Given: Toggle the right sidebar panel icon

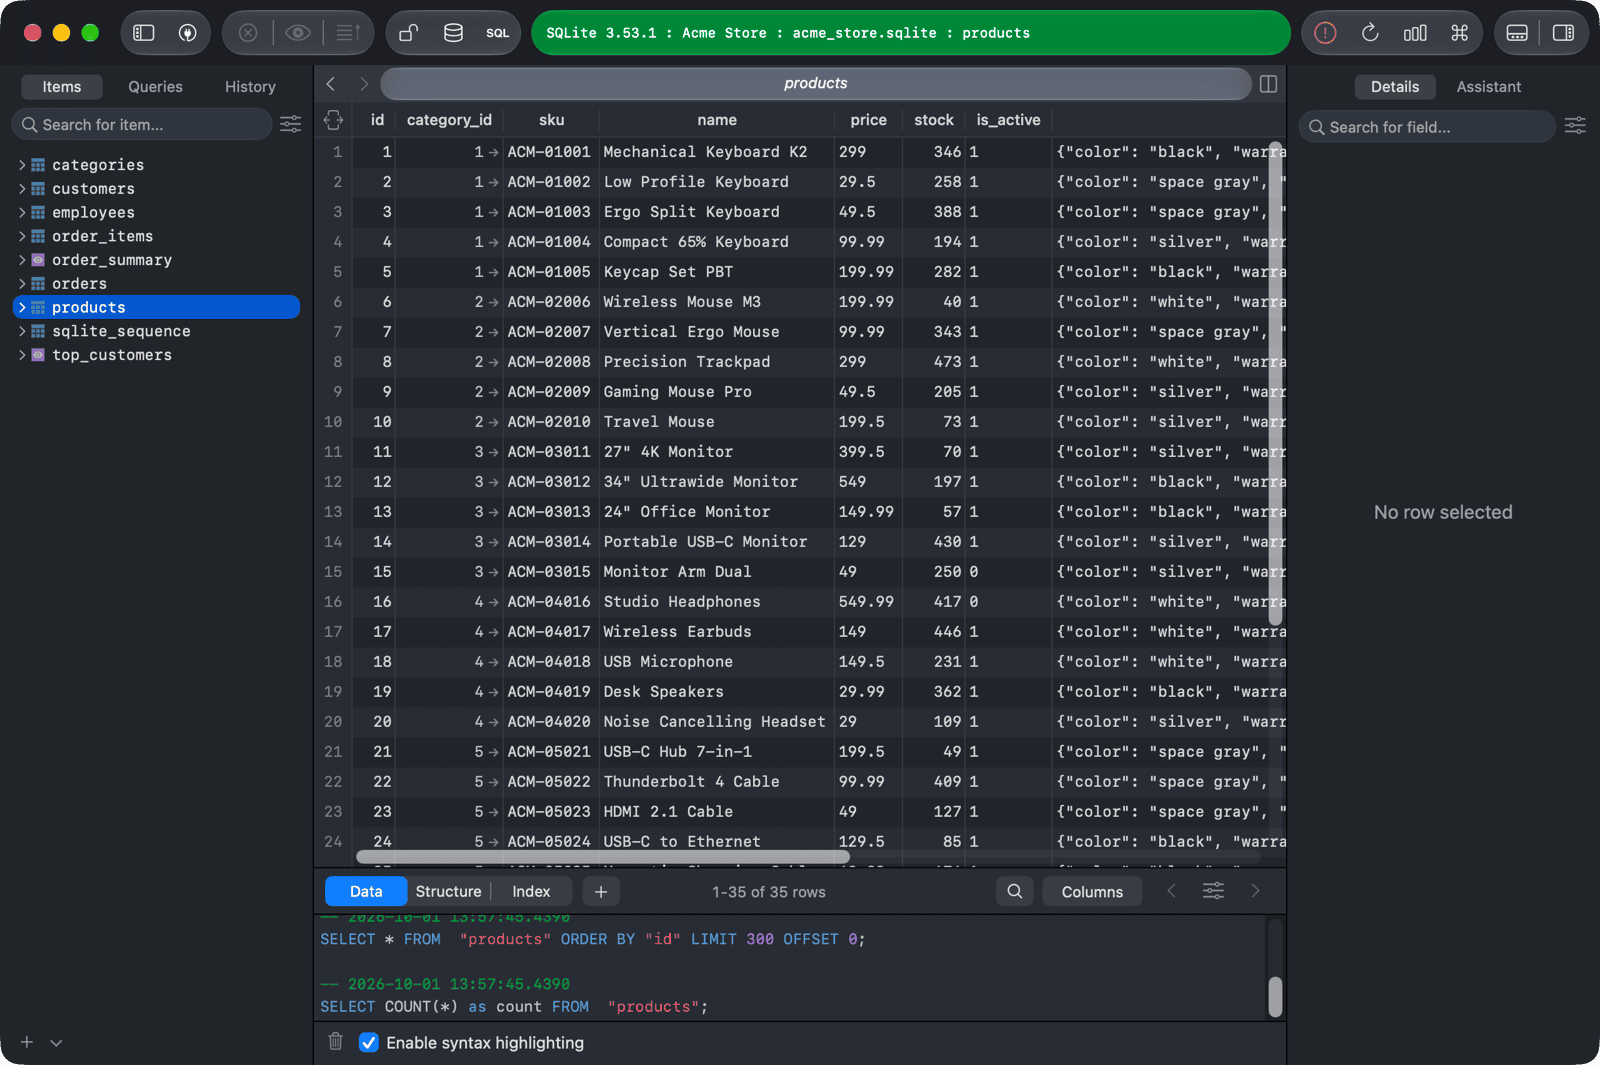Looking at the screenshot, I should (1563, 33).
